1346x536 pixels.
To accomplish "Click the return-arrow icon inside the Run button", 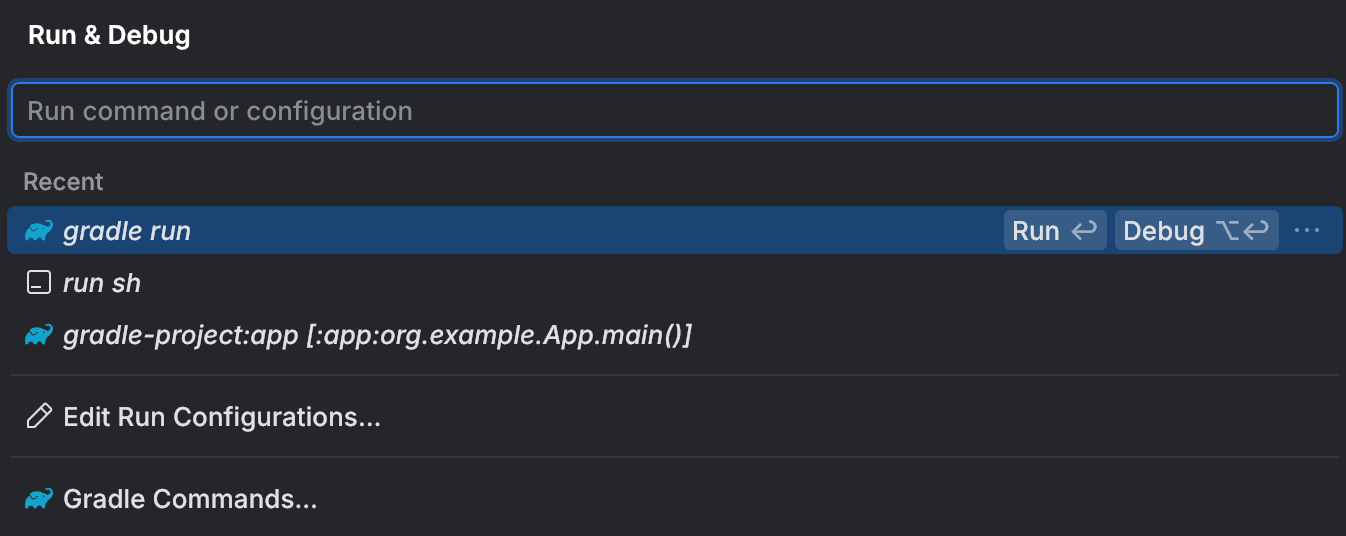I will (1084, 231).
